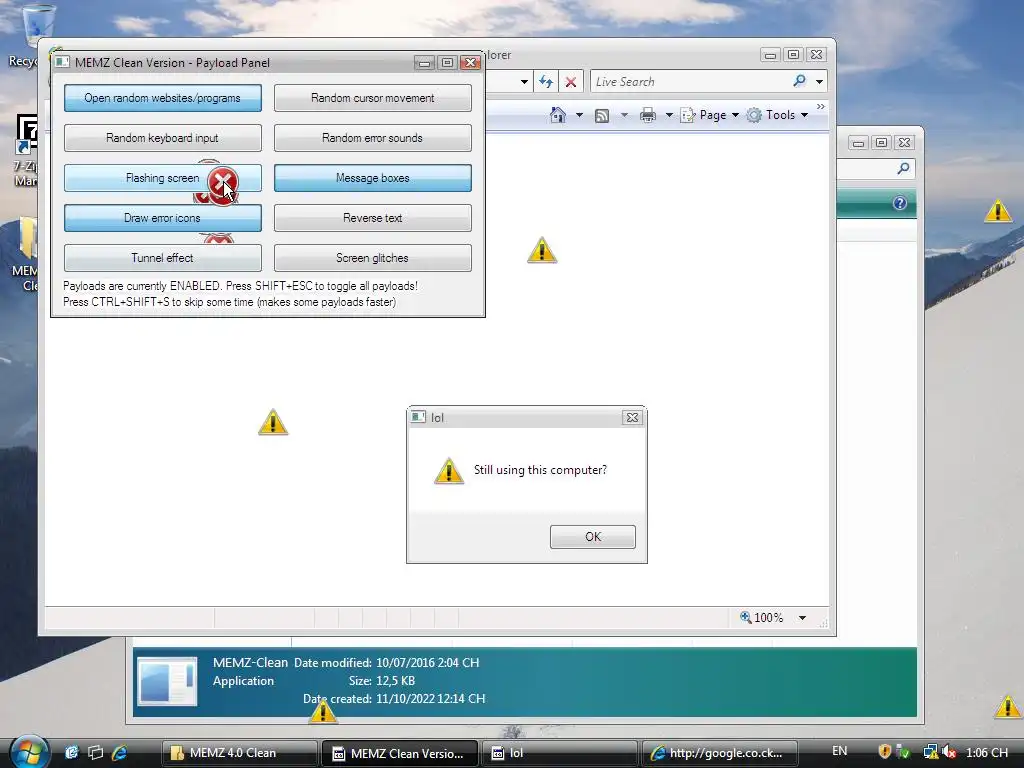Open the zoom level dropdown arrow
Viewport: 1024px width, 768px height.
803,618
